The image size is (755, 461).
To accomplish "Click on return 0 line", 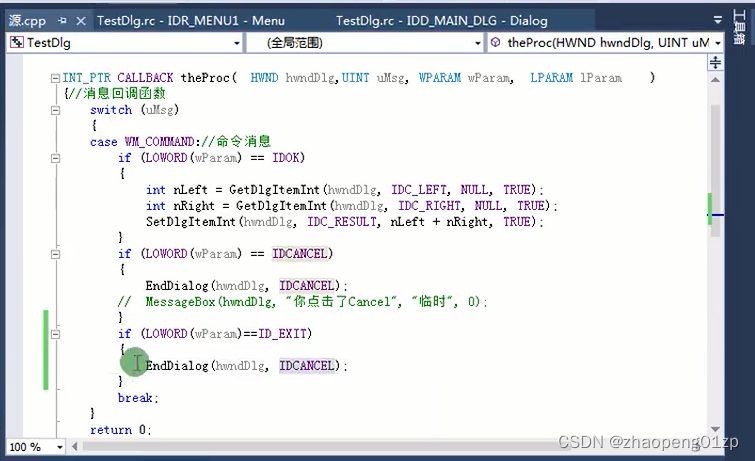I will tap(120, 430).
